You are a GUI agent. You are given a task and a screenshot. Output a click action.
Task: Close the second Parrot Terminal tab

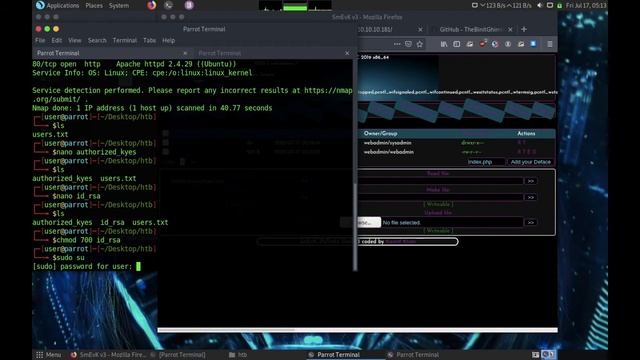tap(347, 53)
